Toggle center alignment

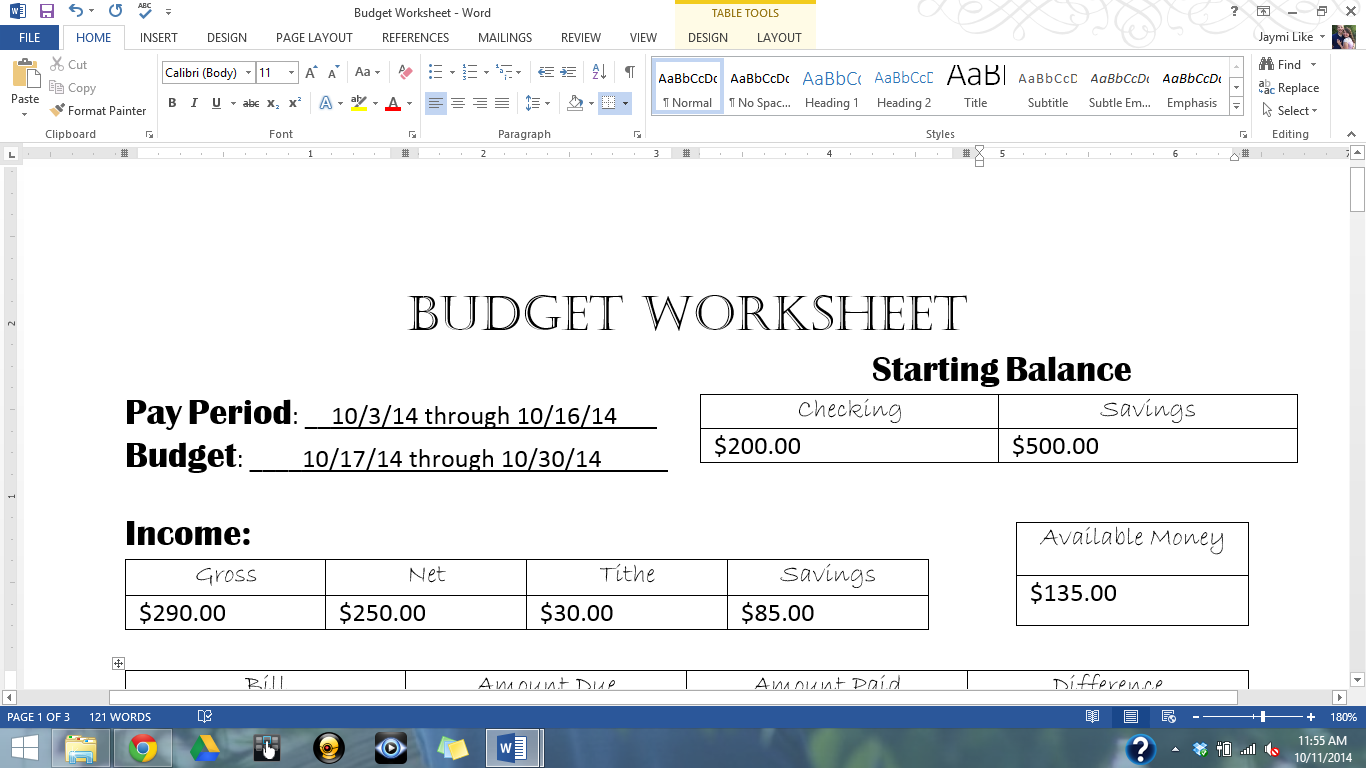458,103
